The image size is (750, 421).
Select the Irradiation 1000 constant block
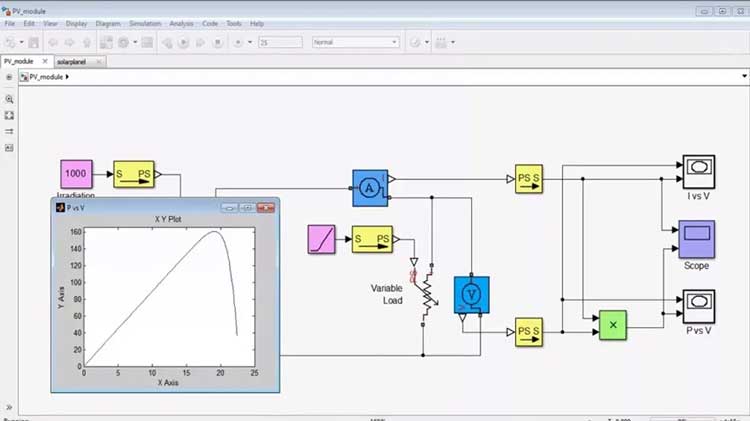point(76,174)
